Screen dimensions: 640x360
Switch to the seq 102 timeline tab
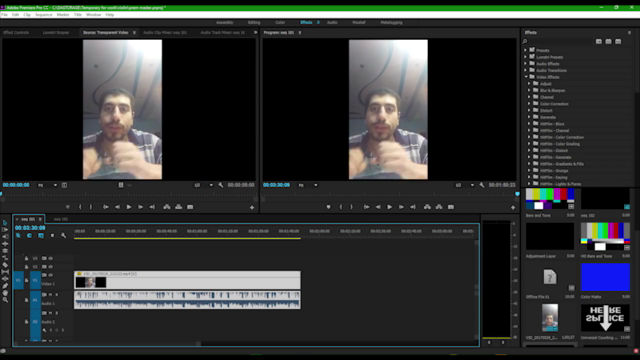click(x=61, y=219)
